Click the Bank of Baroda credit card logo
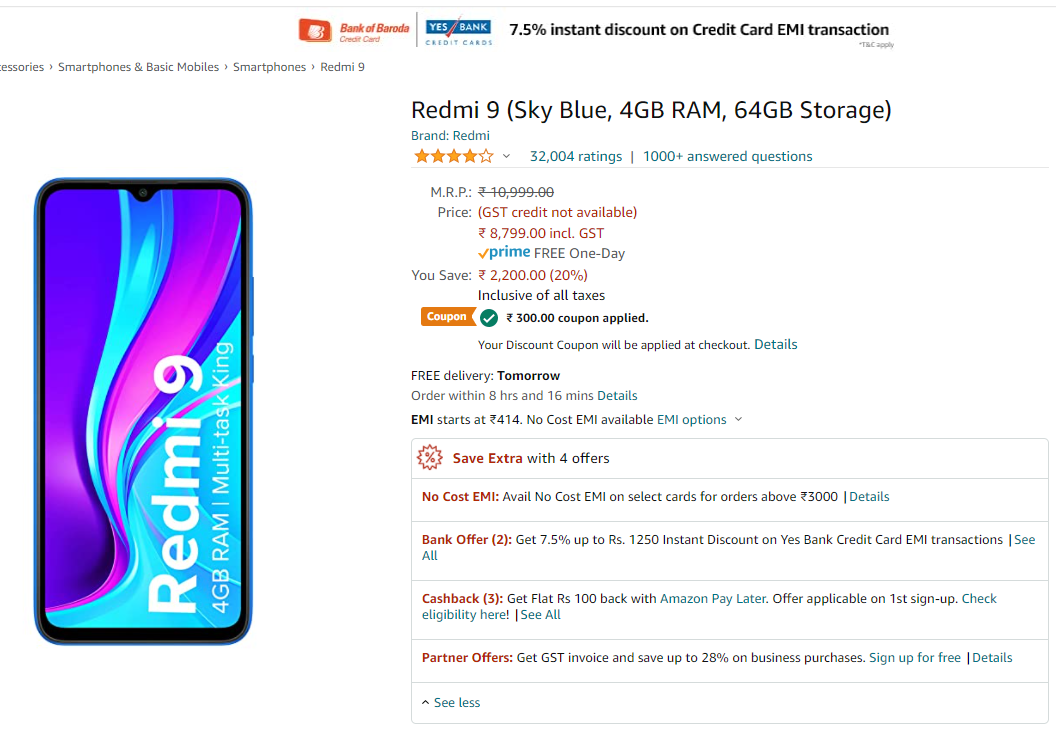 [x=354, y=30]
